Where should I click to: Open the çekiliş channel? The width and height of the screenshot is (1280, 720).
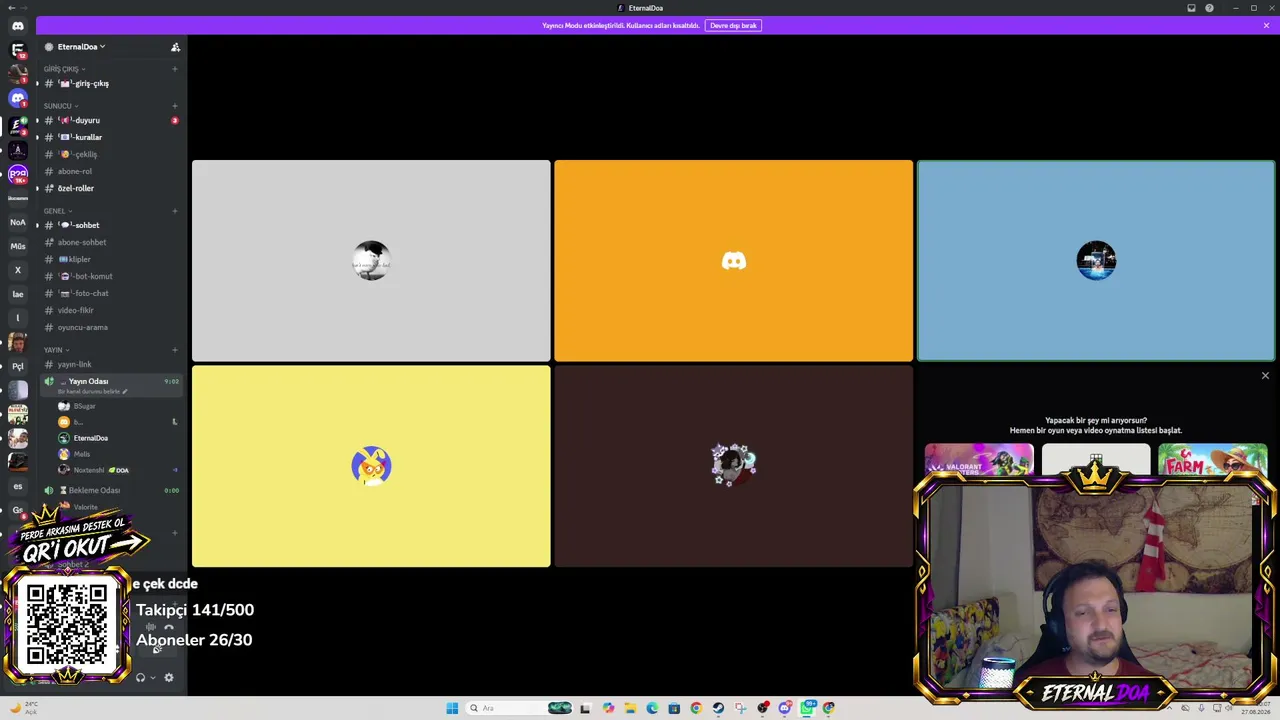point(111,154)
